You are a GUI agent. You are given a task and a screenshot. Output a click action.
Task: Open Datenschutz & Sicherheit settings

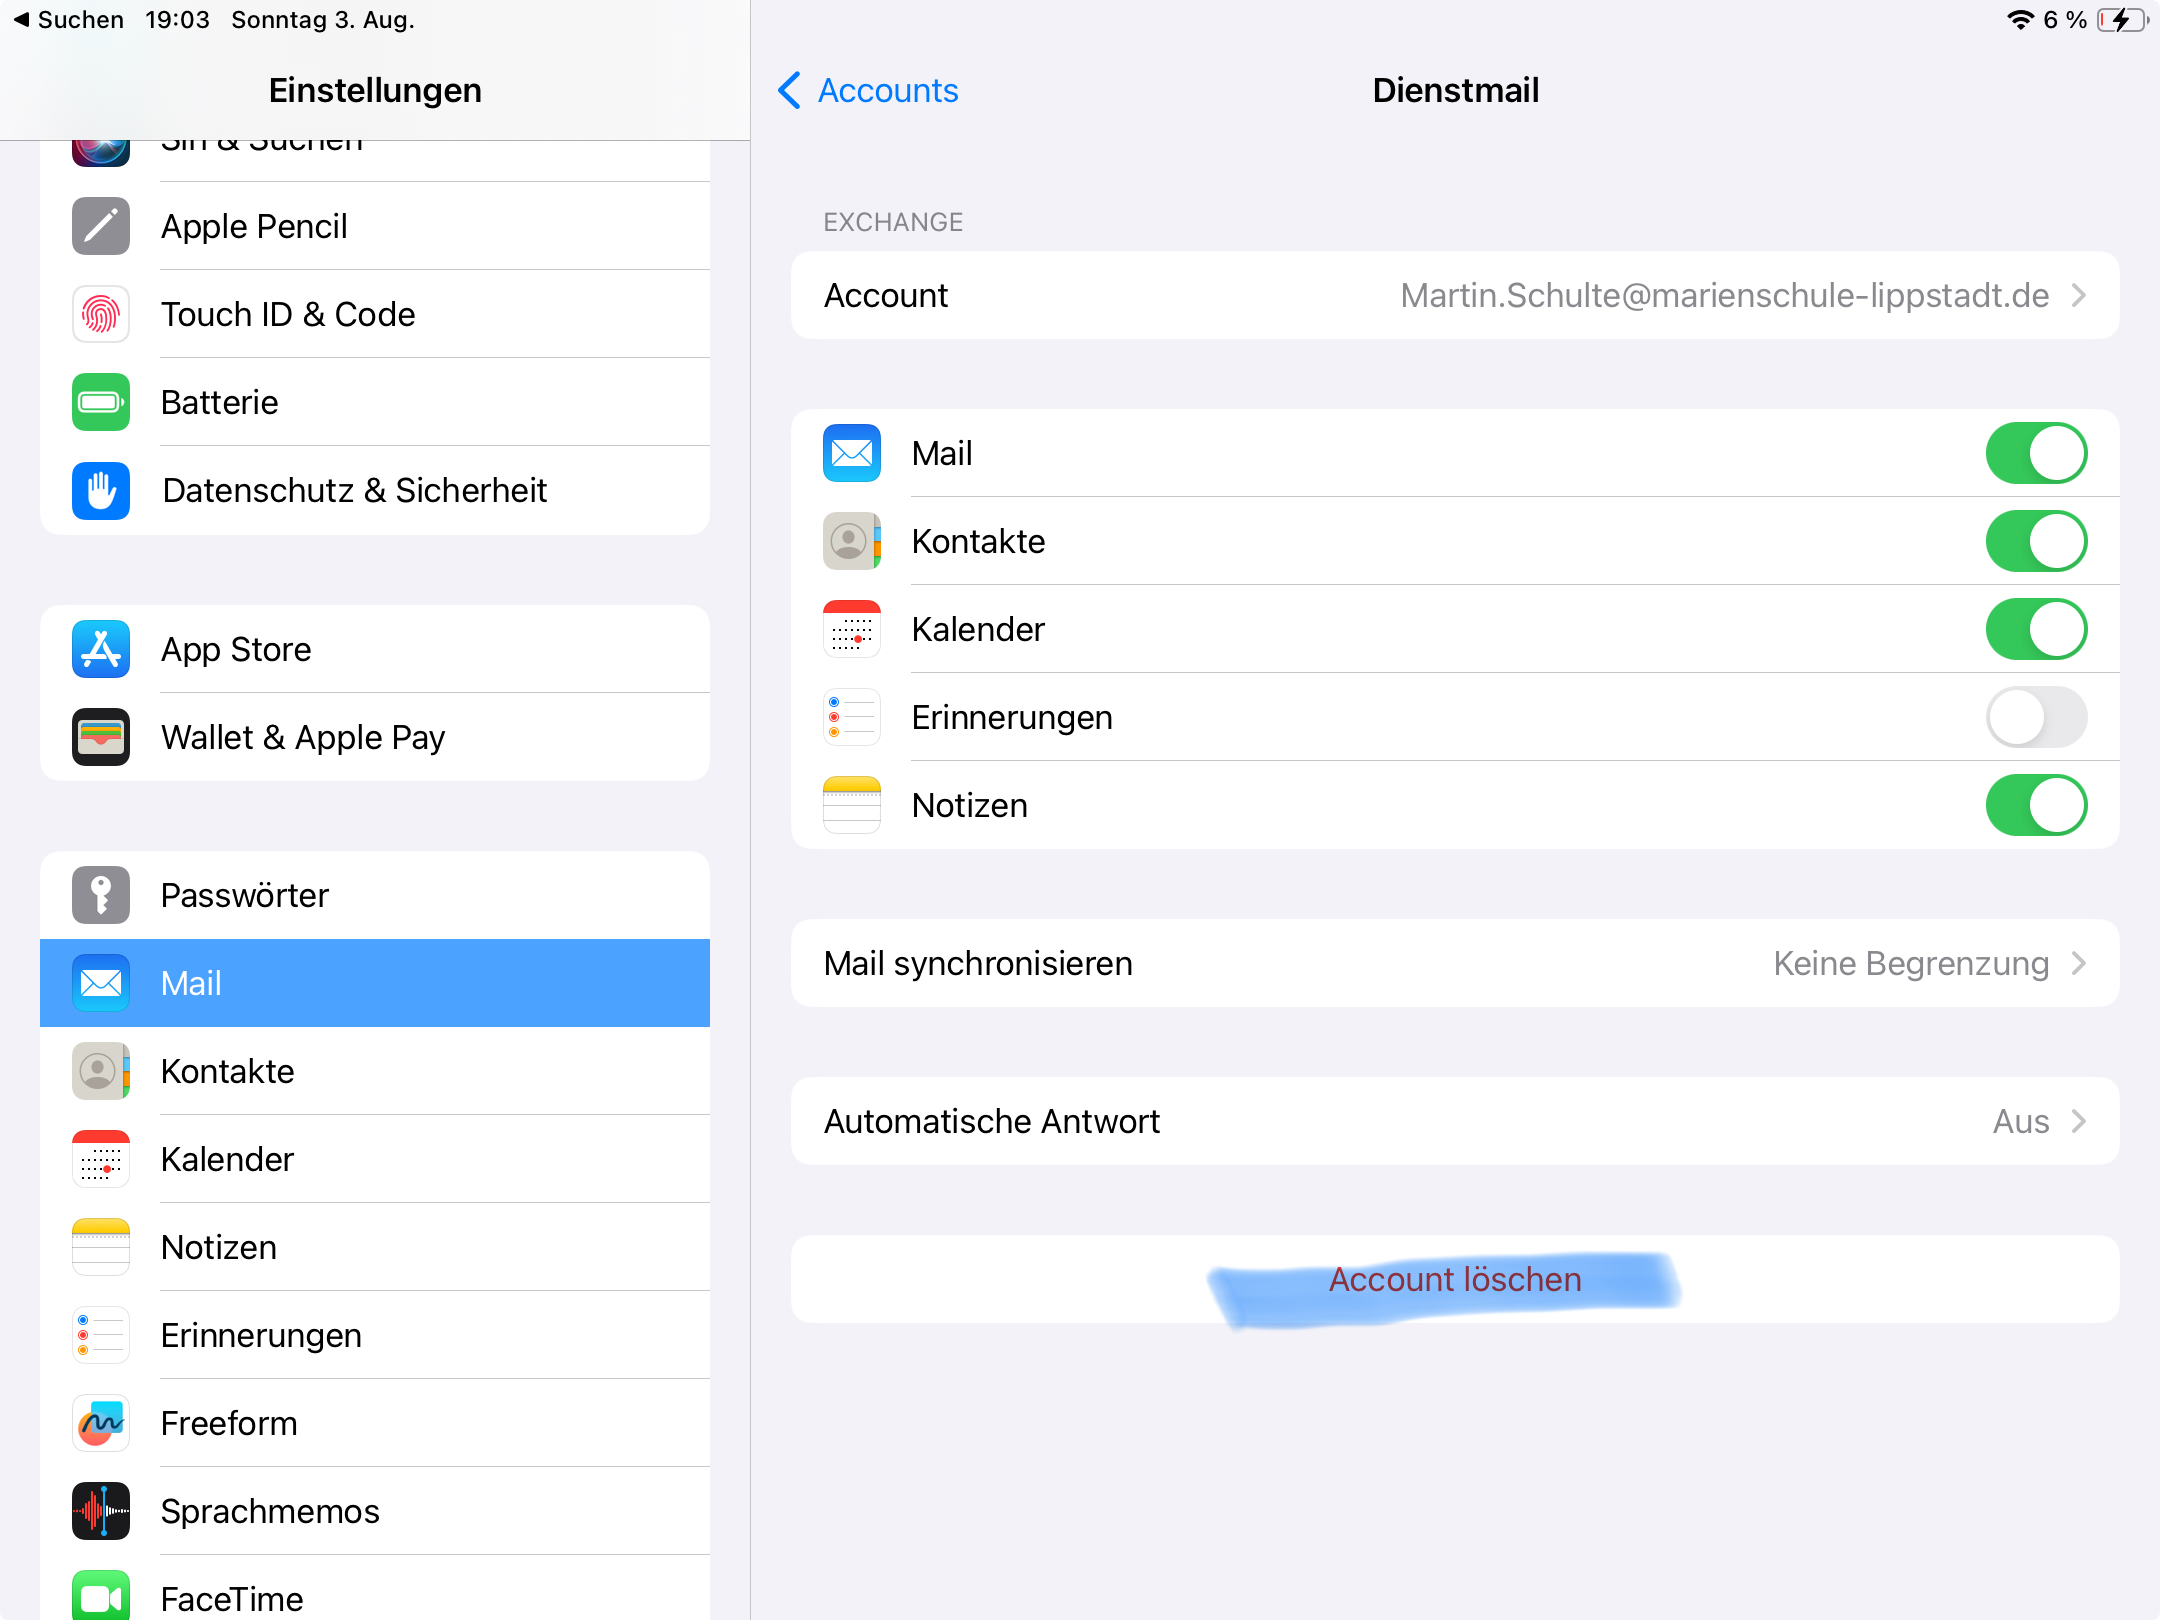(375, 490)
